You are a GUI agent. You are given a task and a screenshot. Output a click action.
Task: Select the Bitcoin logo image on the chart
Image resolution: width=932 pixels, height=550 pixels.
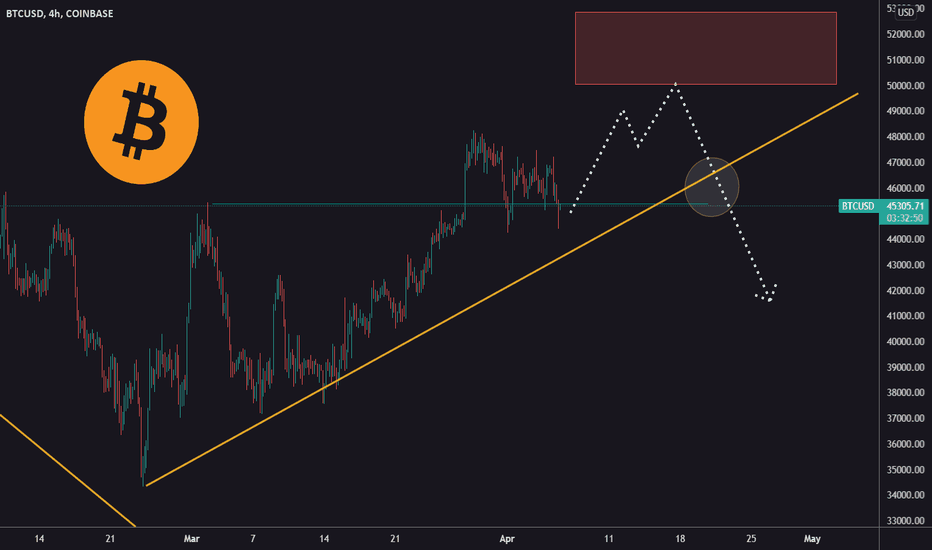141,122
